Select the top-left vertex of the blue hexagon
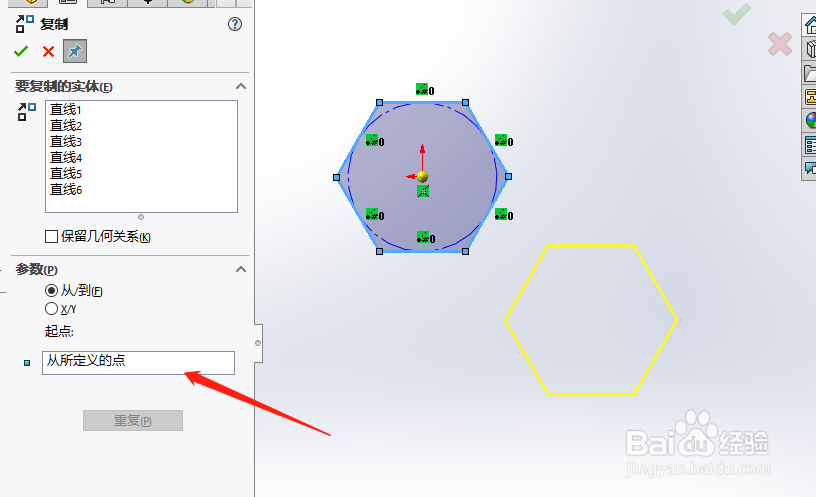The image size is (816, 497). 379,103
